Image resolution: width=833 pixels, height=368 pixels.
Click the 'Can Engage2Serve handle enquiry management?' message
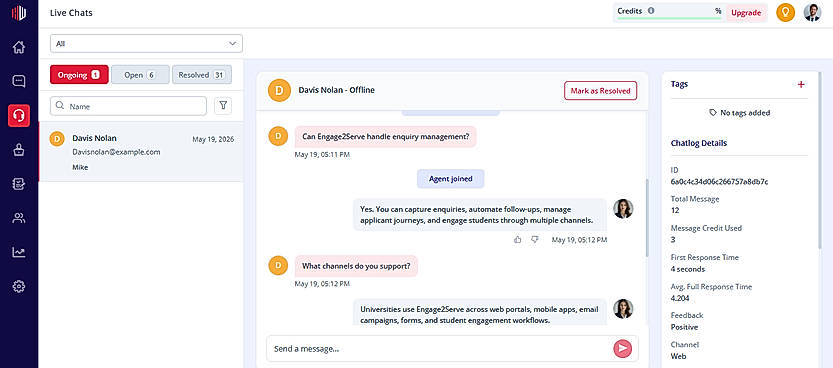tap(386, 136)
